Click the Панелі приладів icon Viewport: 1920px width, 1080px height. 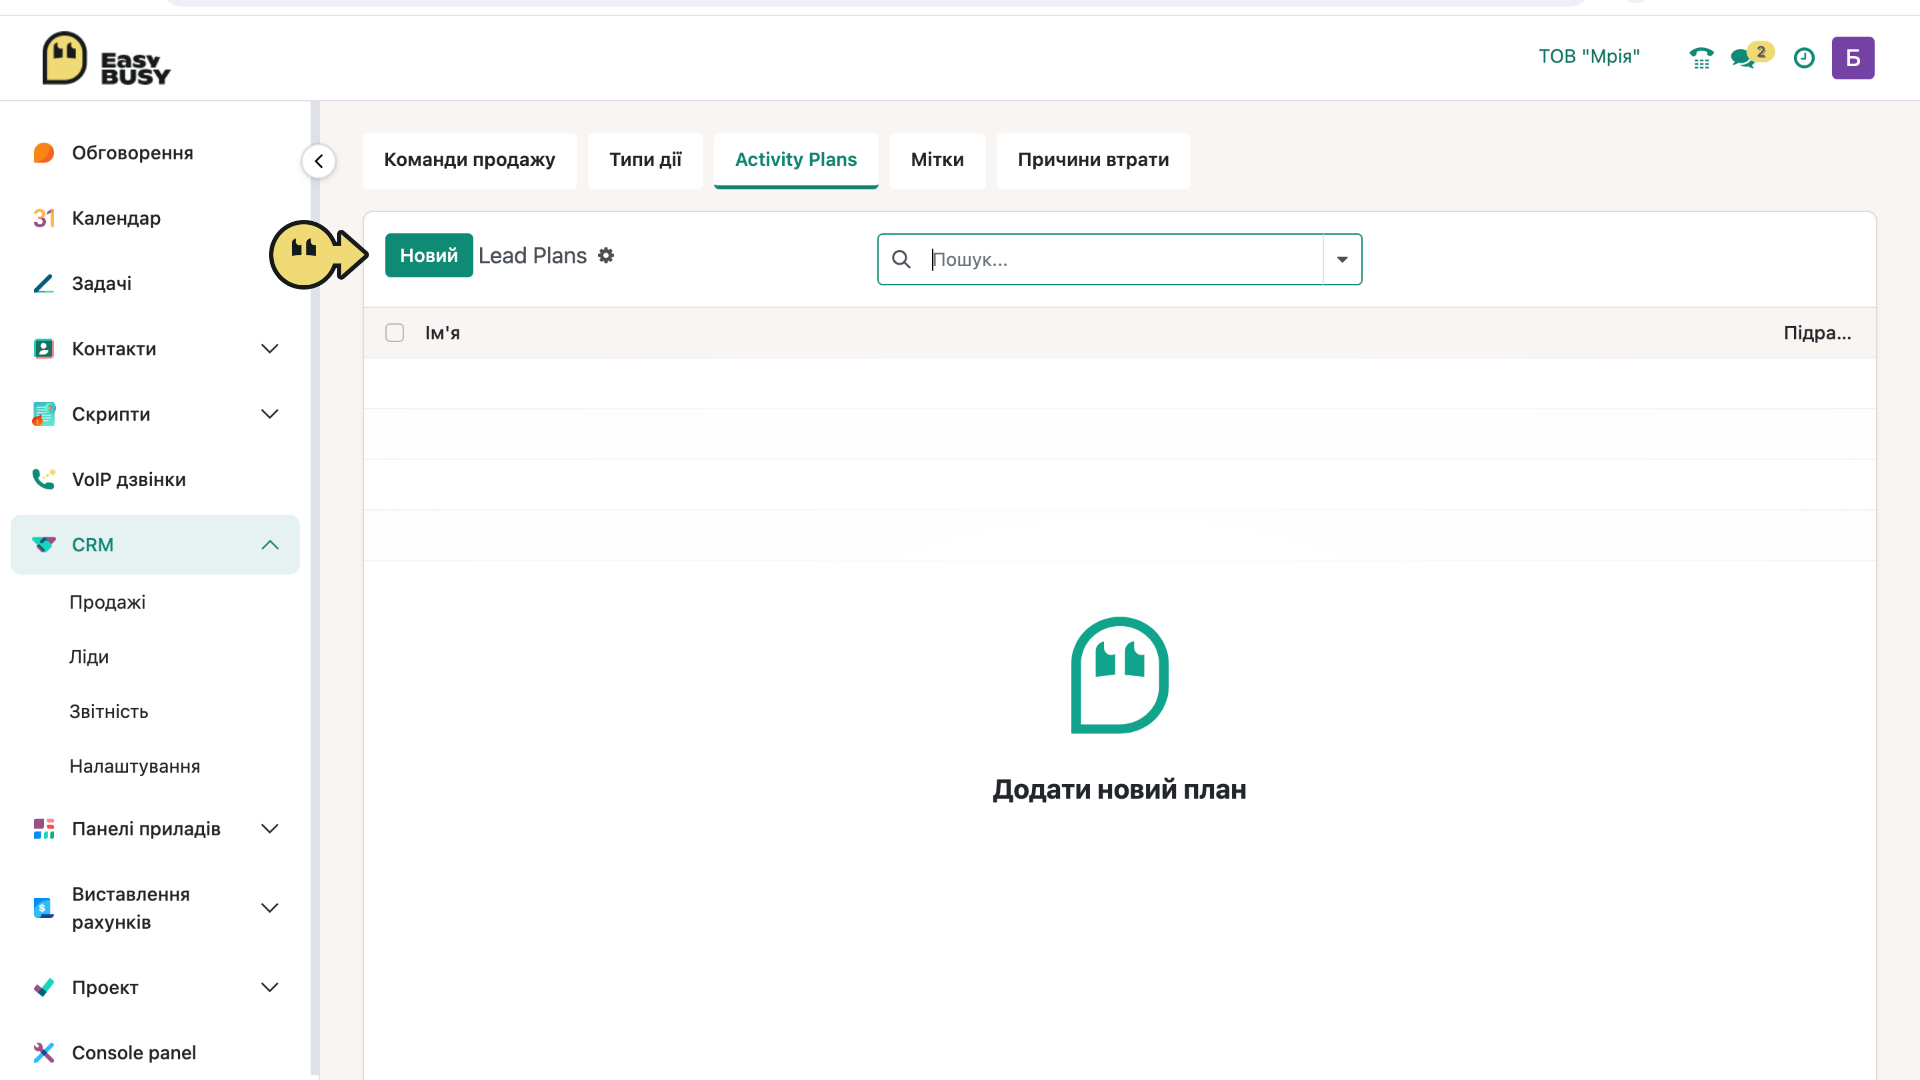[x=44, y=829]
